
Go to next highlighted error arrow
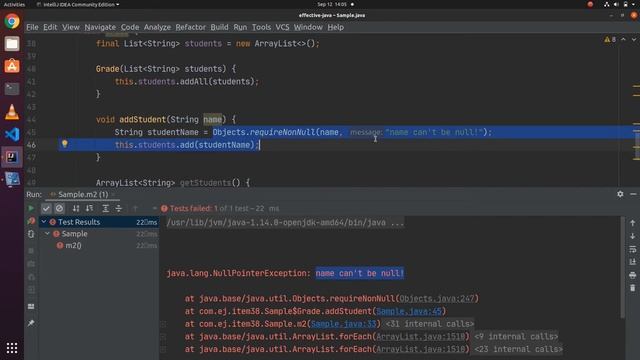[634, 40]
